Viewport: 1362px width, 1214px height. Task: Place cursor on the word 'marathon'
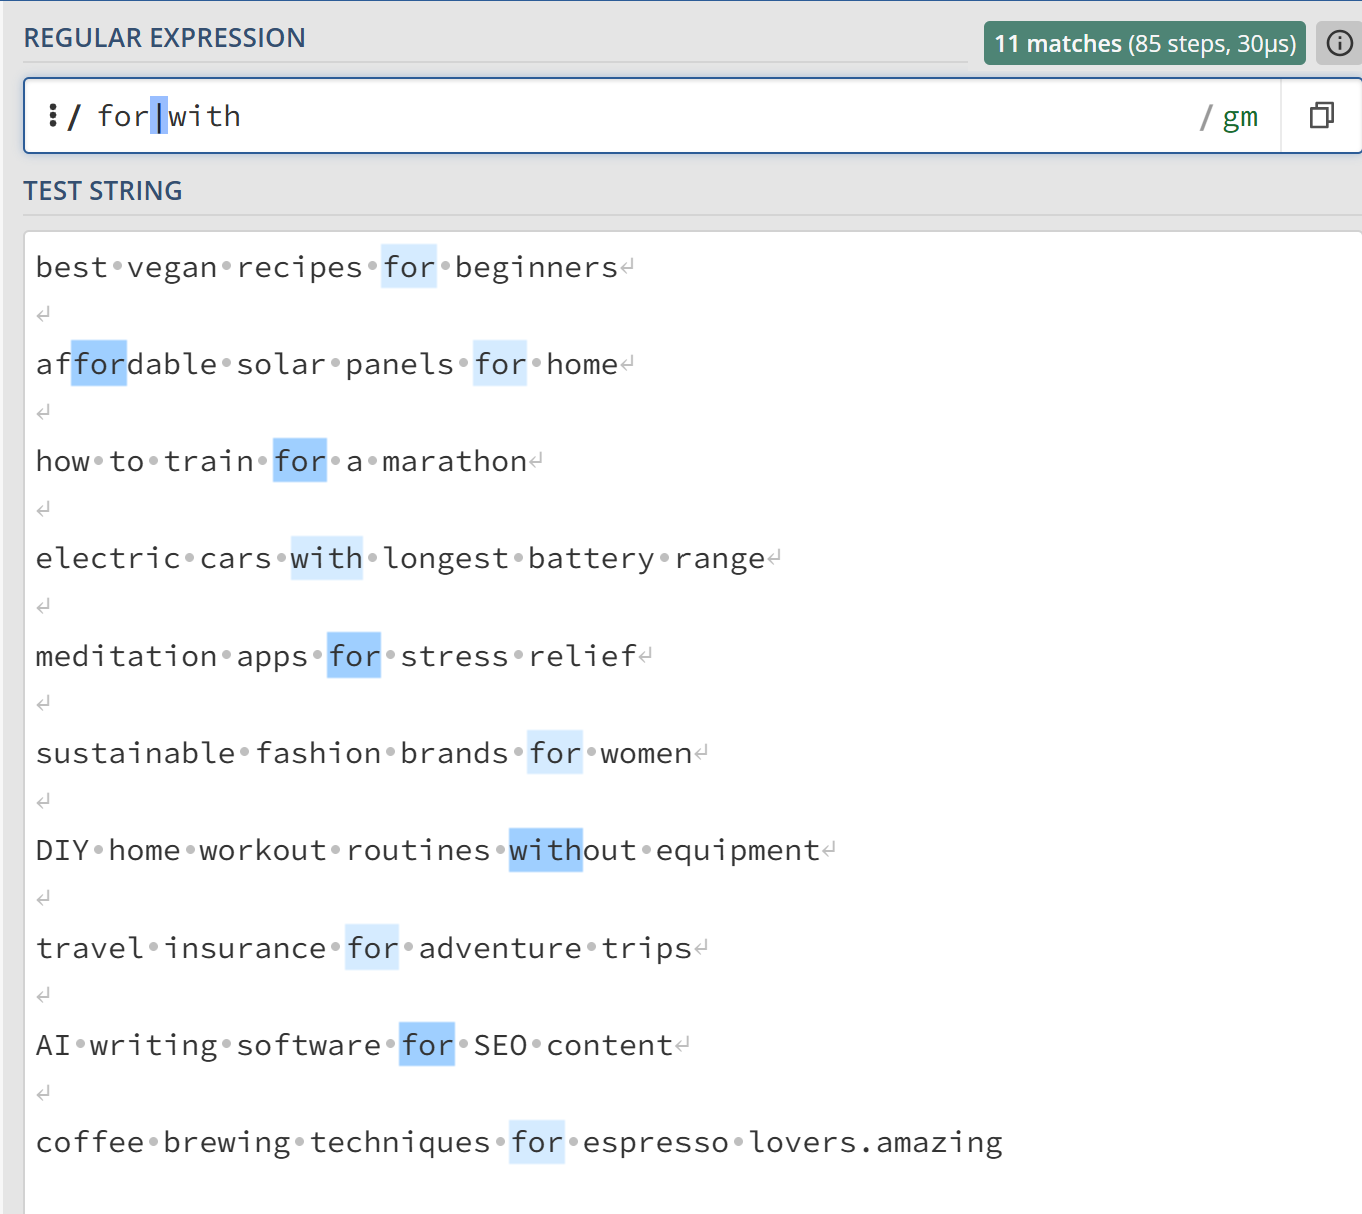click(x=454, y=461)
